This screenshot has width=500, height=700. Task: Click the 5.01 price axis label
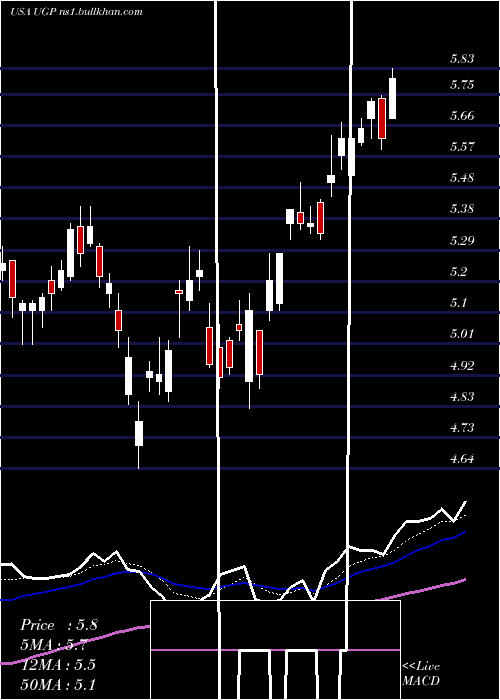click(x=462, y=334)
